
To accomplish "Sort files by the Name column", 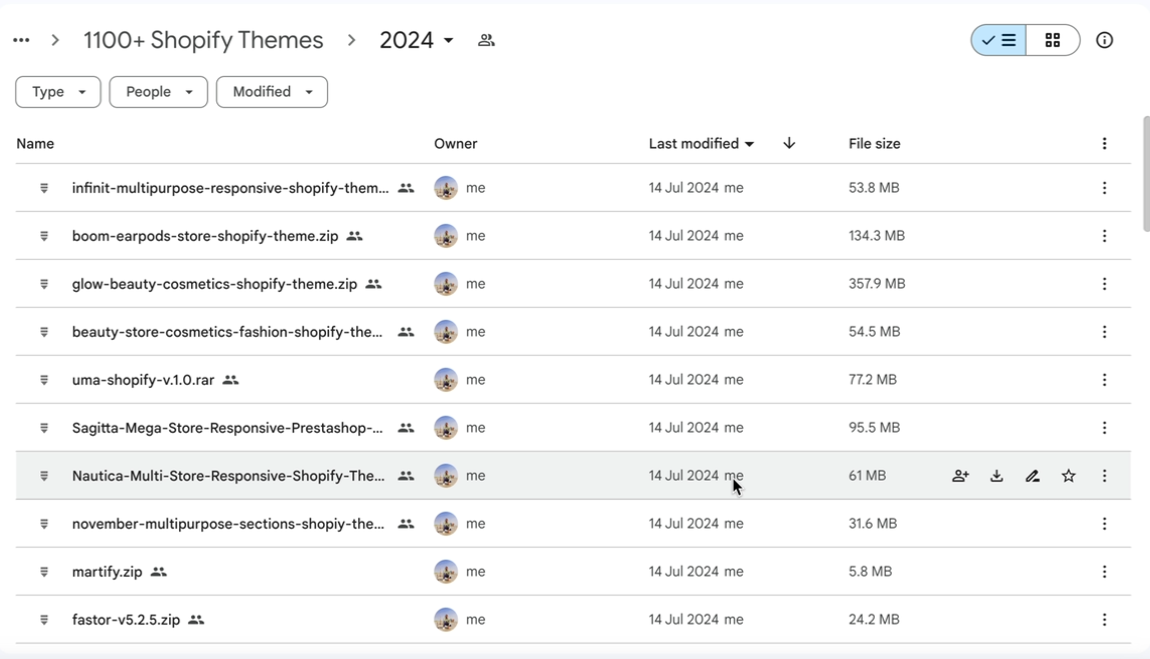I will [35, 144].
